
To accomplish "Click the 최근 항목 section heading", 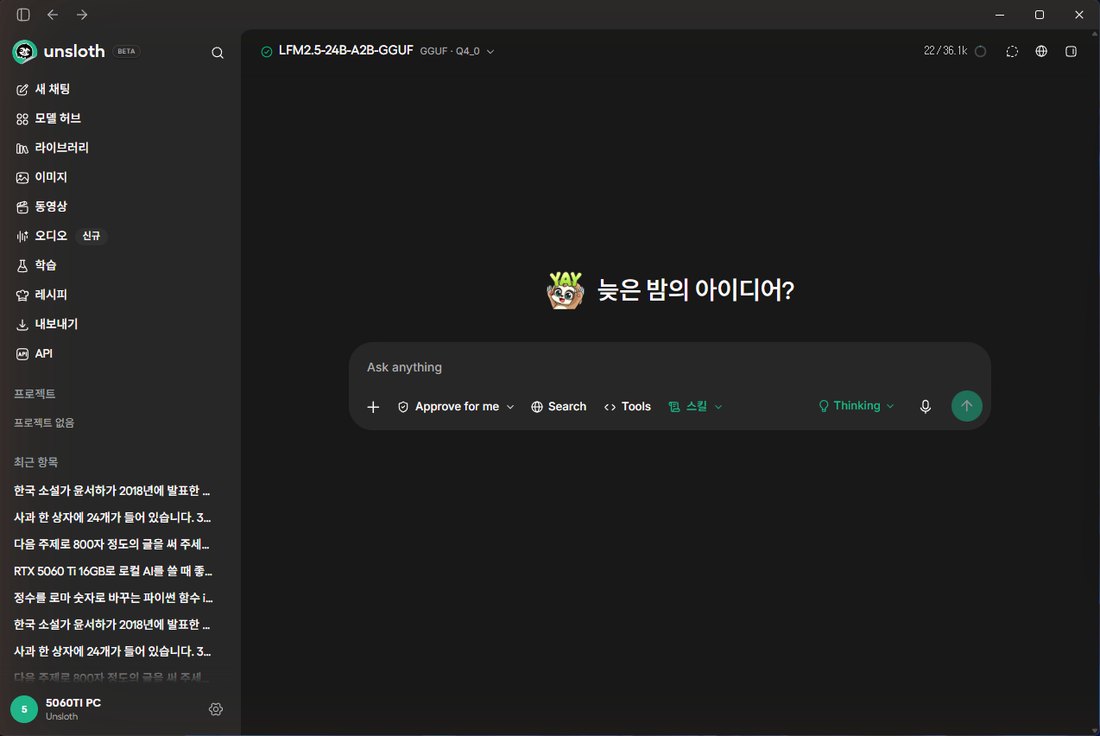I will 36,462.
